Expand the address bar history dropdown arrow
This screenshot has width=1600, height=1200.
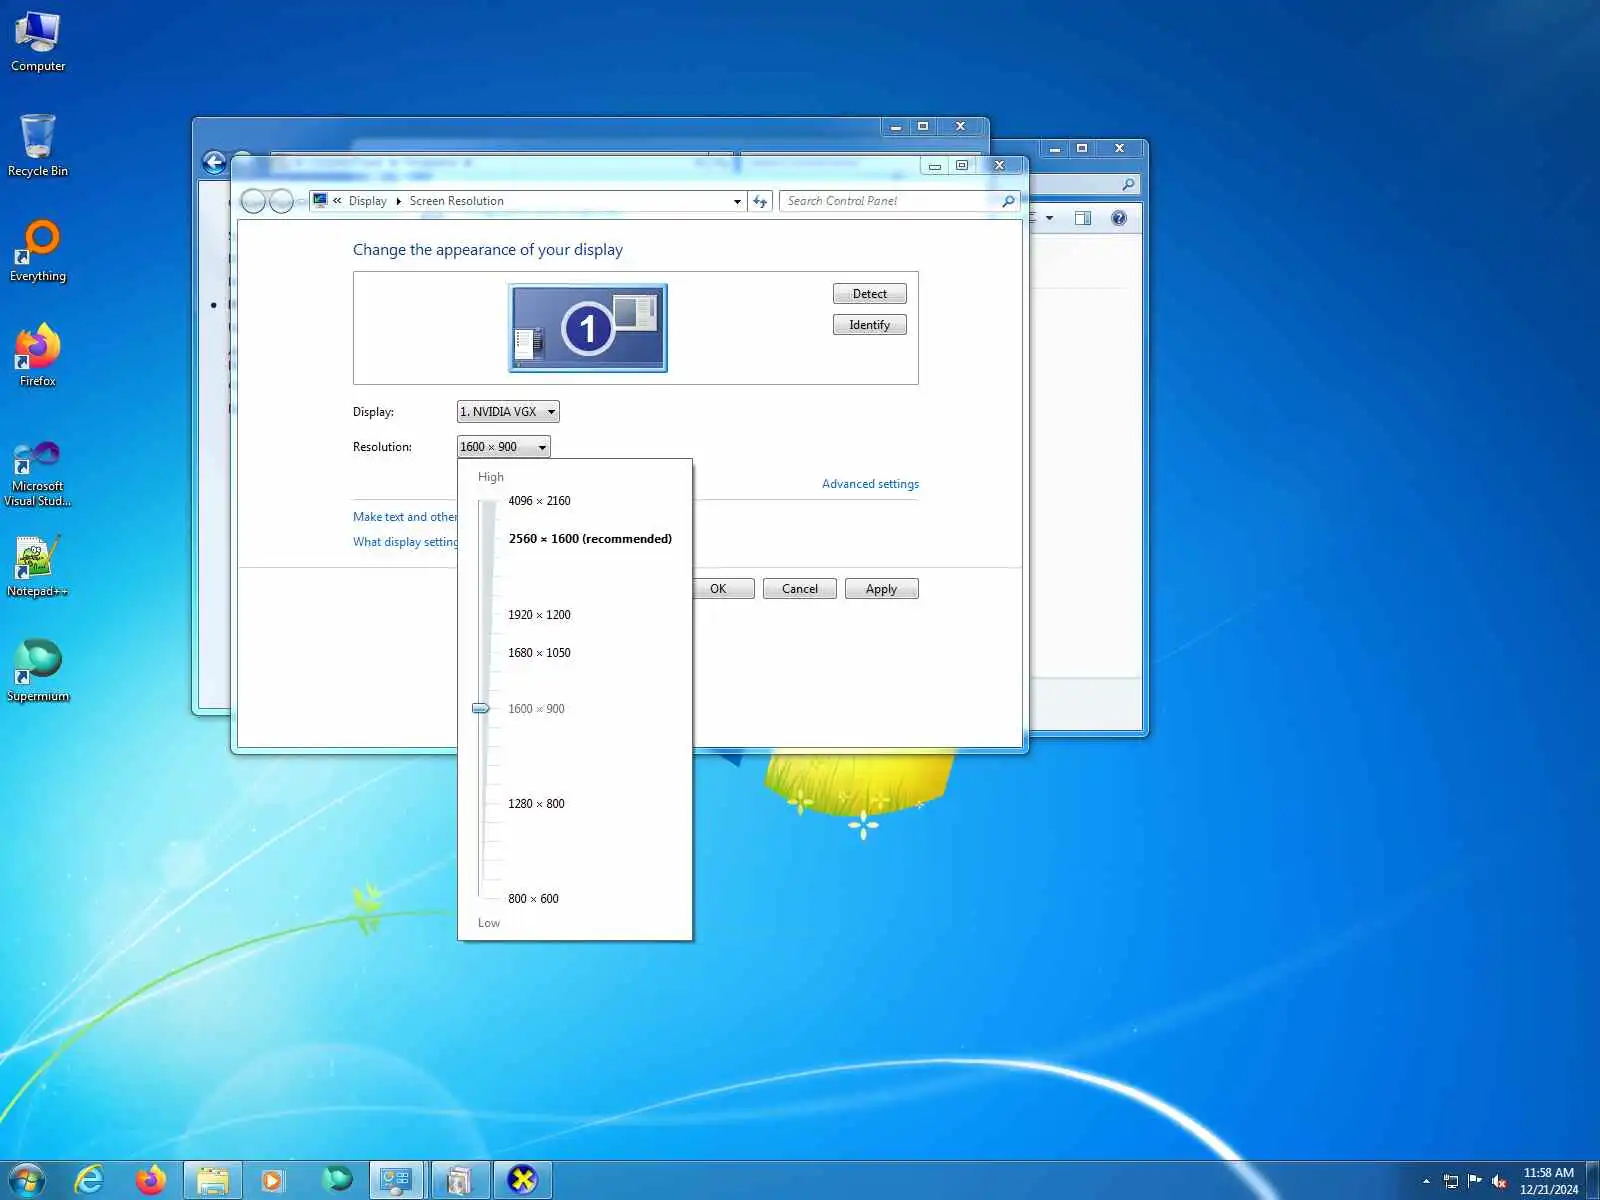pyautogui.click(x=738, y=201)
